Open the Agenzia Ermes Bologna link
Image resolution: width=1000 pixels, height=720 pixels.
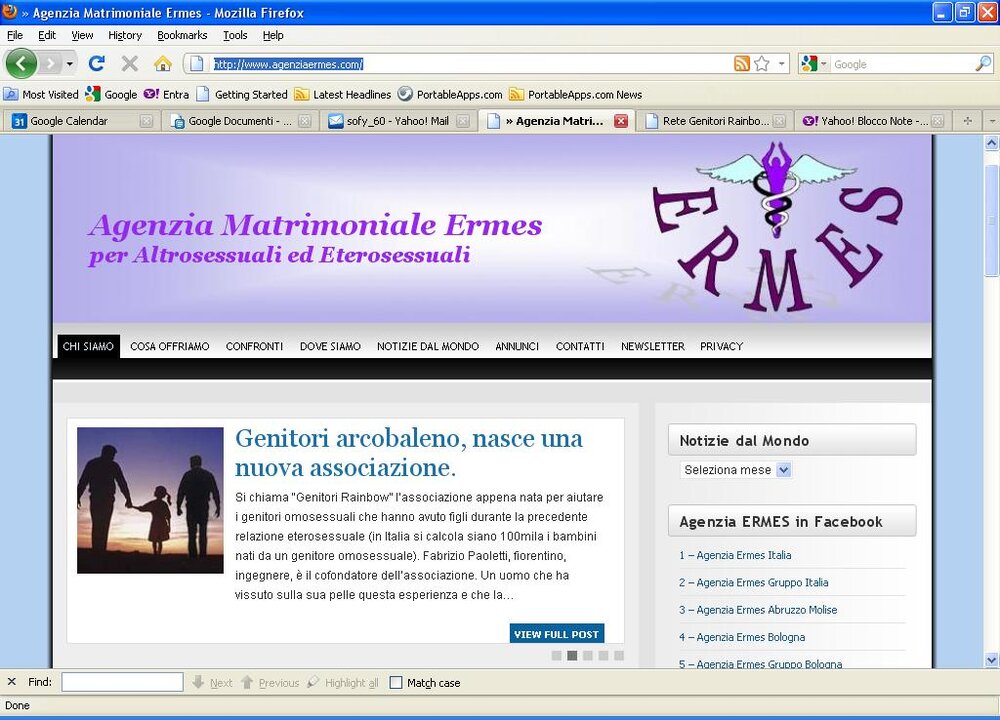click(x=742, y=638)
